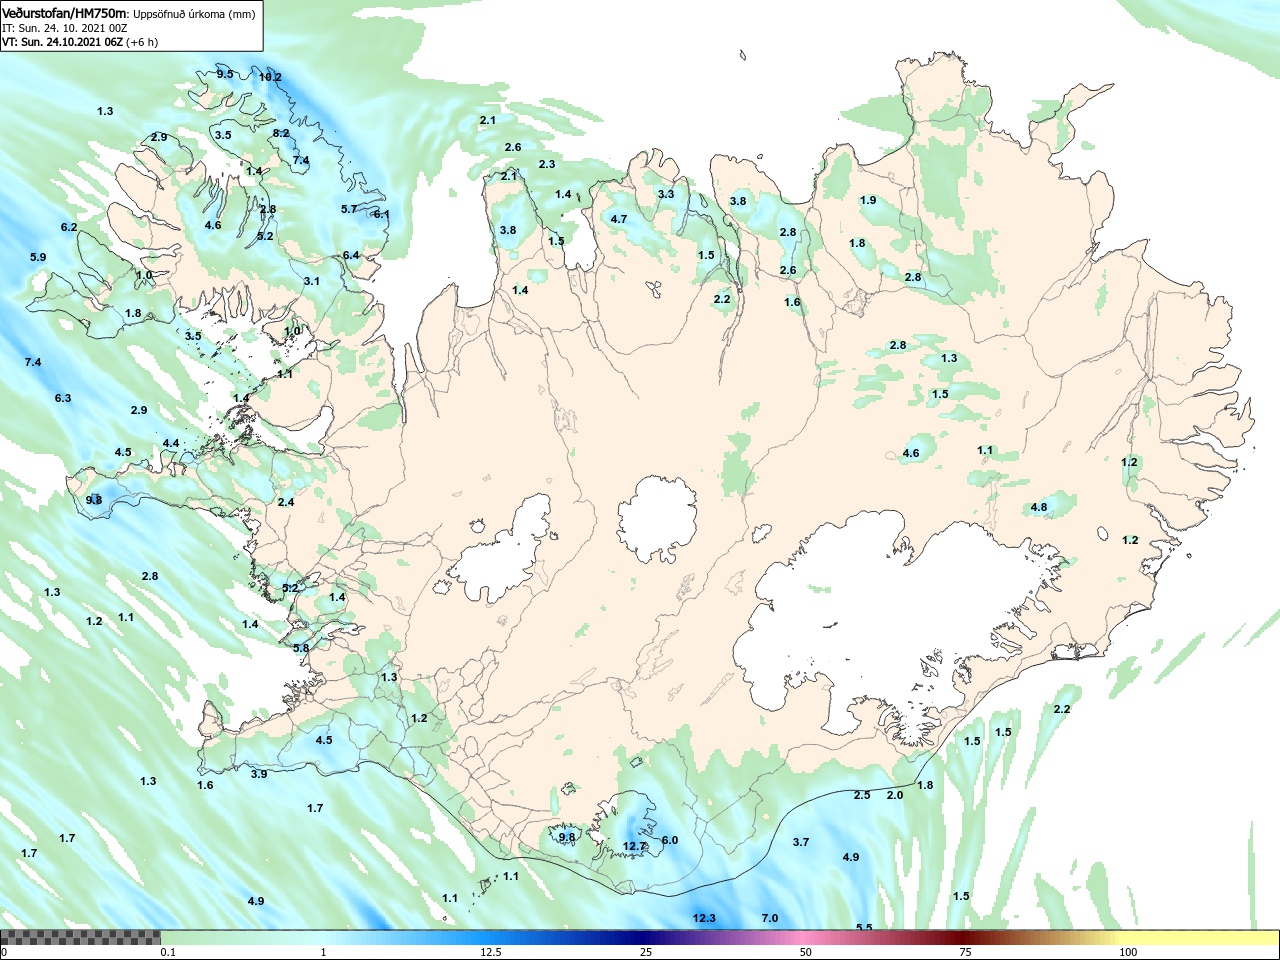Click the 8.2 precipitation value

pyautogui.click(x=281, y=133)
